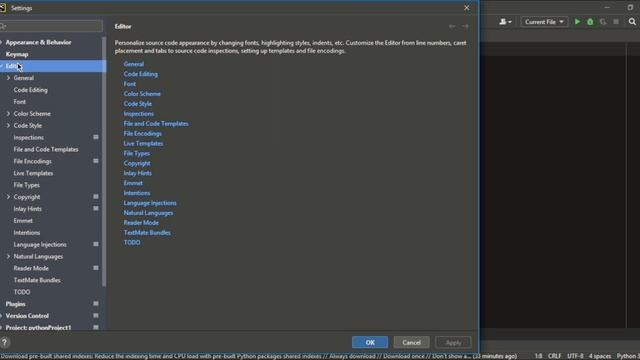Open the Inlay Hints link
This screenshot has width=640, height=360.
click(138, 173)
